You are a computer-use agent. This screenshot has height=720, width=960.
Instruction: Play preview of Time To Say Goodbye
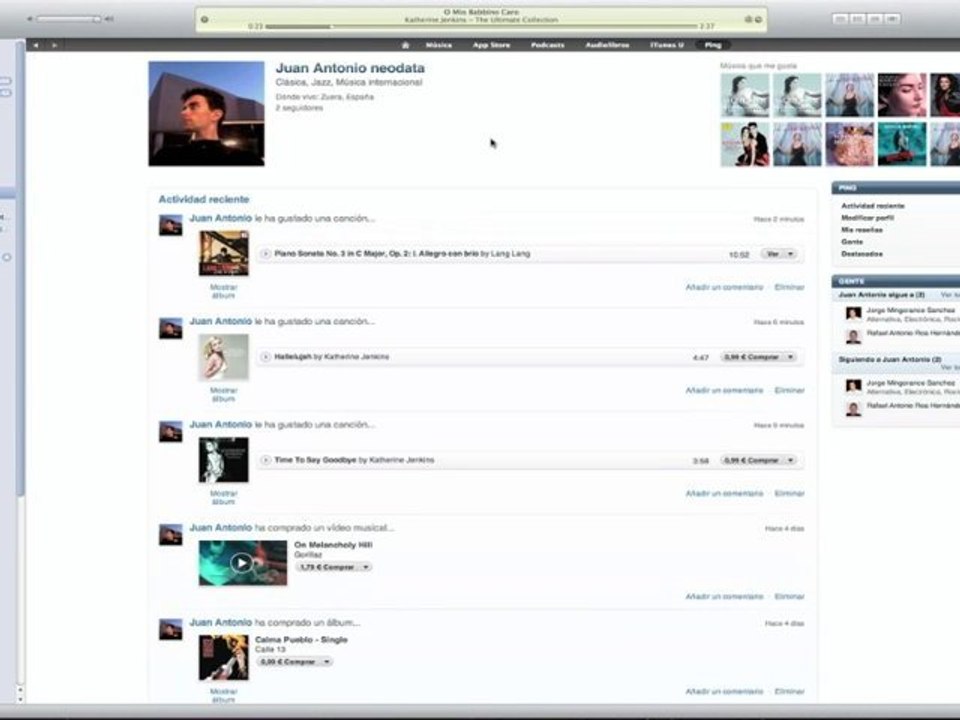pyautogui.click(x=266, y=460)
